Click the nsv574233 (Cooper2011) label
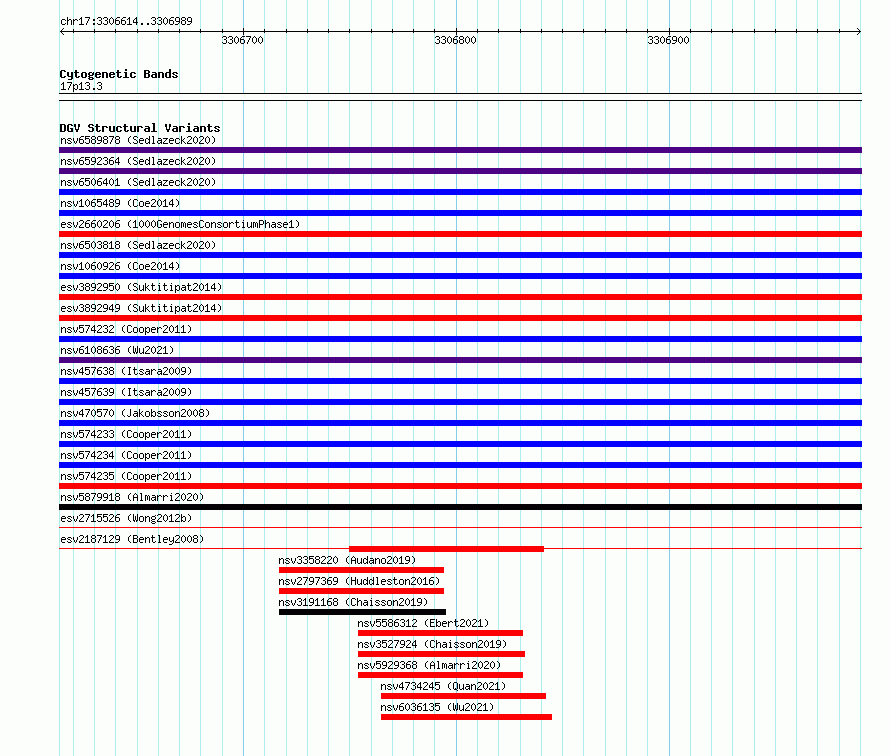The height and width of the screenshot is (756, 890). (126, 434)
